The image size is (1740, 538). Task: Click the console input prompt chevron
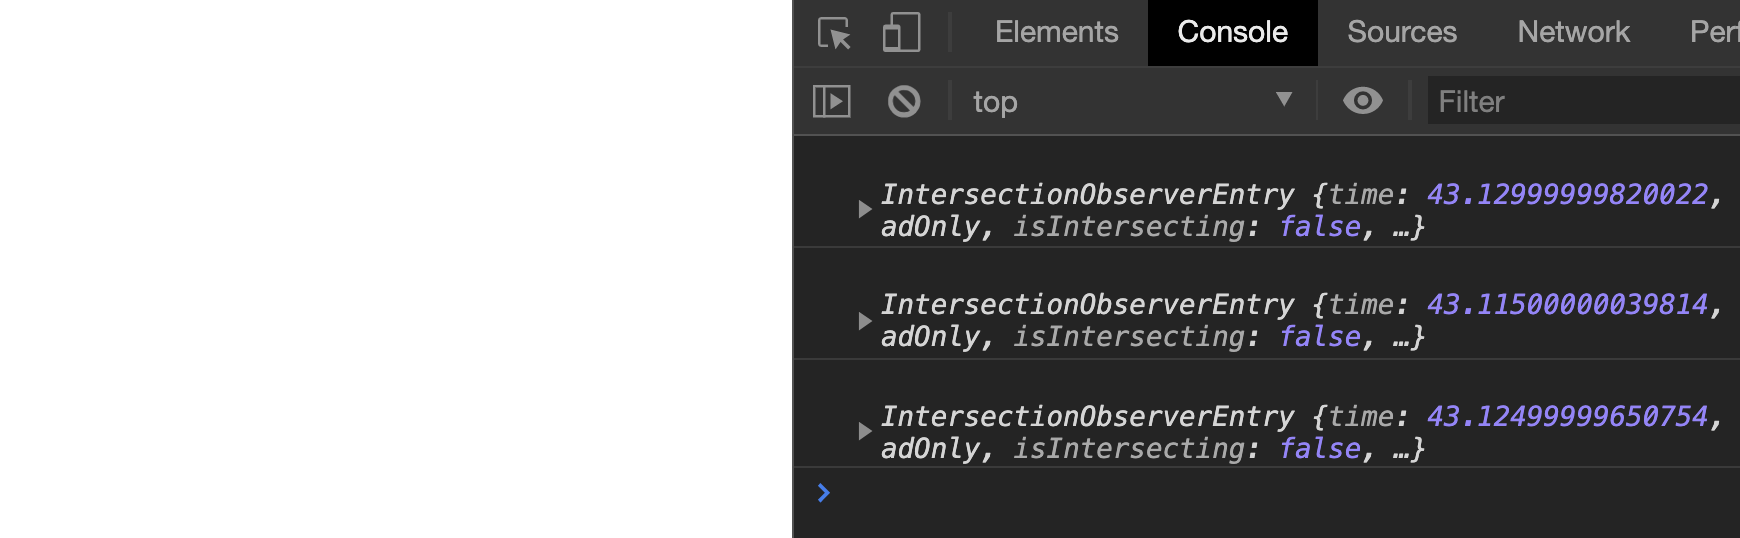pyautogui.click(x=823, y=493)
